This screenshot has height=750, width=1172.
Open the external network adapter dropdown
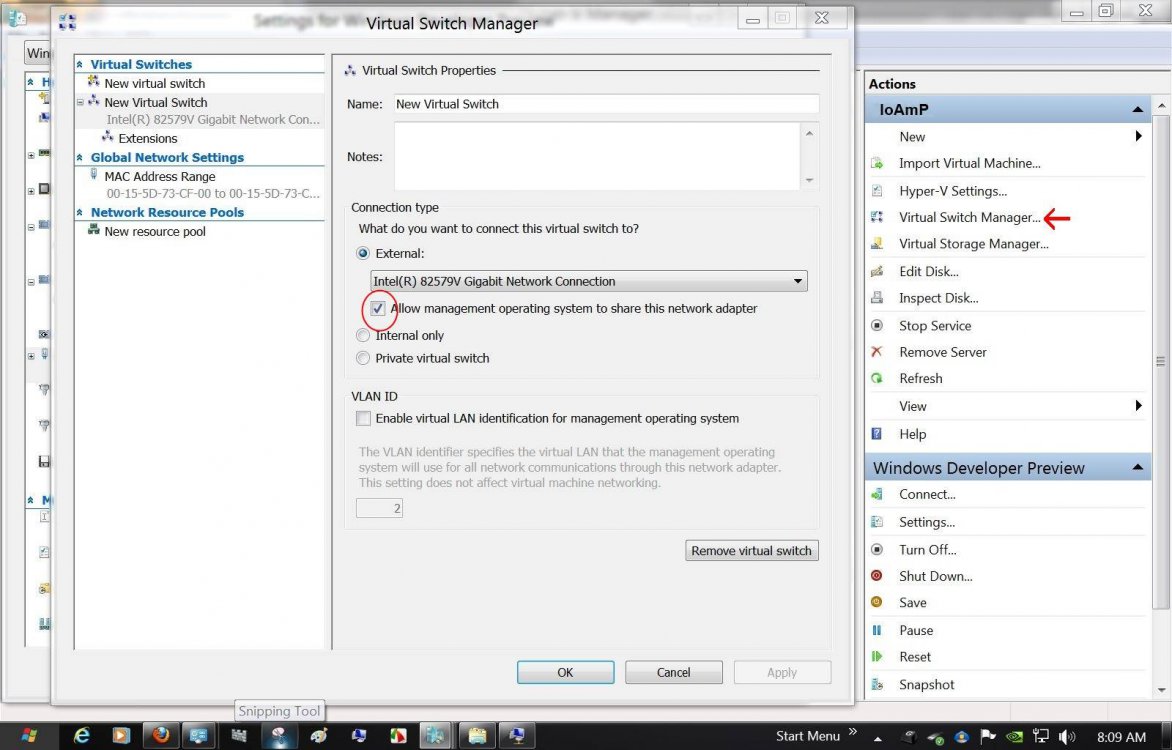coord(798,282)
